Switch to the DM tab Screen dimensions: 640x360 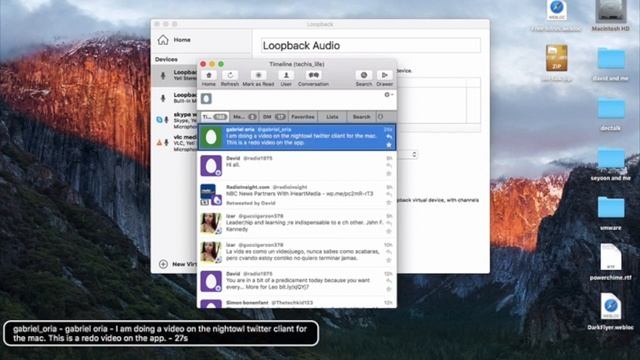(273, 117)
